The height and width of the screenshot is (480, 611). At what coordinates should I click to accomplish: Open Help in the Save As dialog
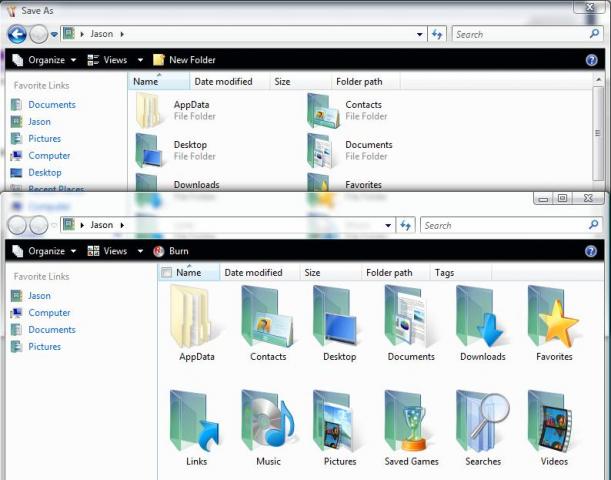592,60
